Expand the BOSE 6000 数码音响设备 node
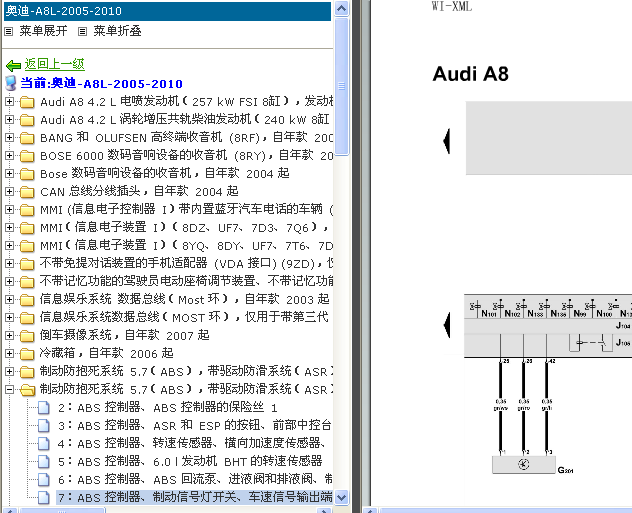632x513 pixels. [9, 156]
